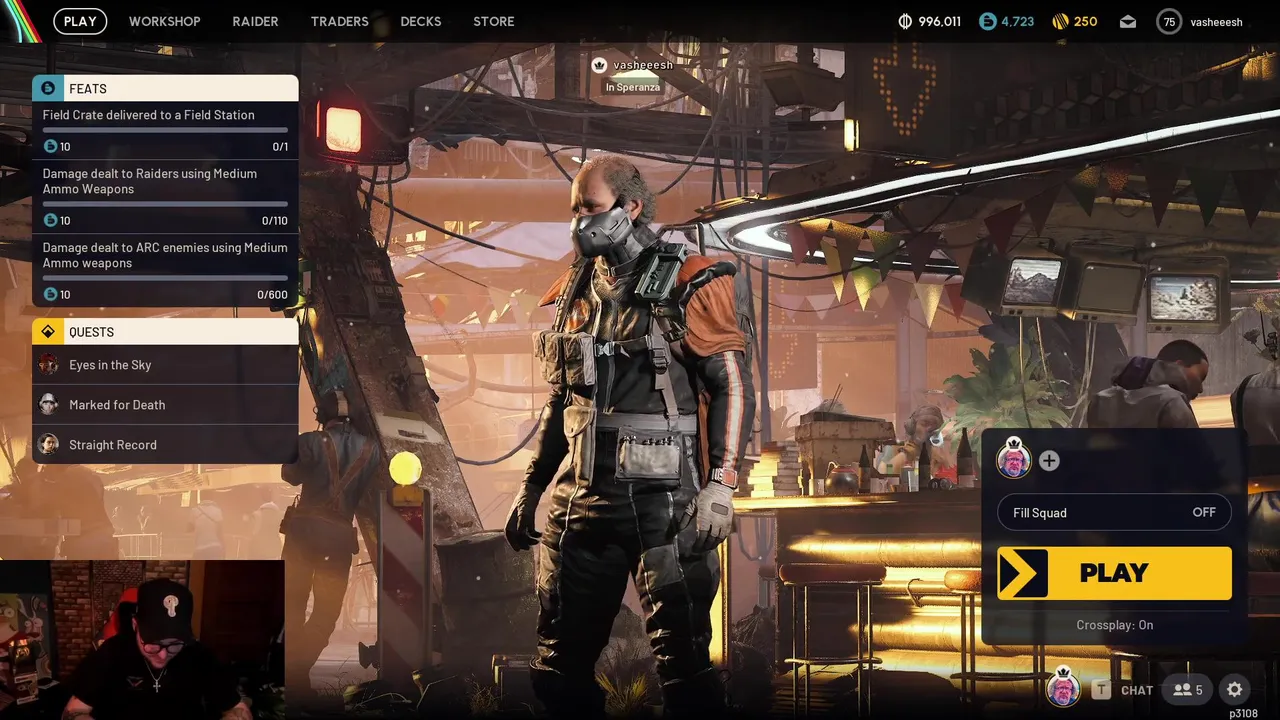This screenshot has width=1280, height=720.
Task: Select feat Field Crate delivered to a Field Station
Action: [165, 129]
